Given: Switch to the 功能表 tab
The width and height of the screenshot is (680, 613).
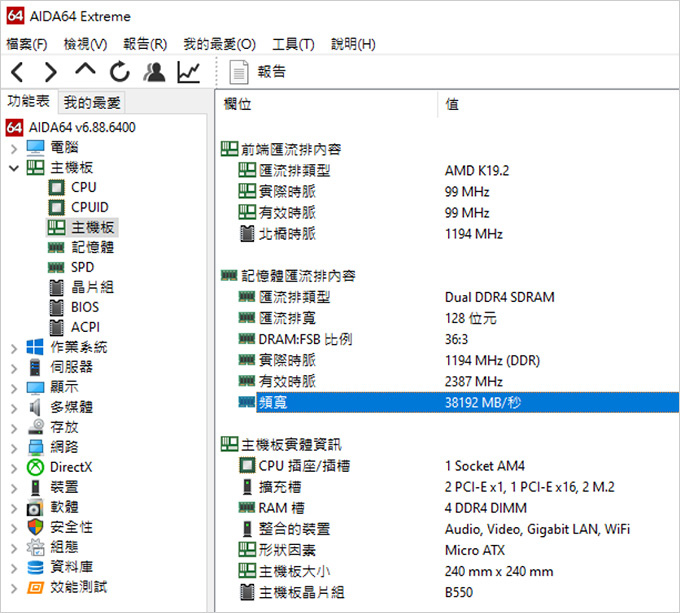Looking at the screenshot, I should tap(29, 101).
